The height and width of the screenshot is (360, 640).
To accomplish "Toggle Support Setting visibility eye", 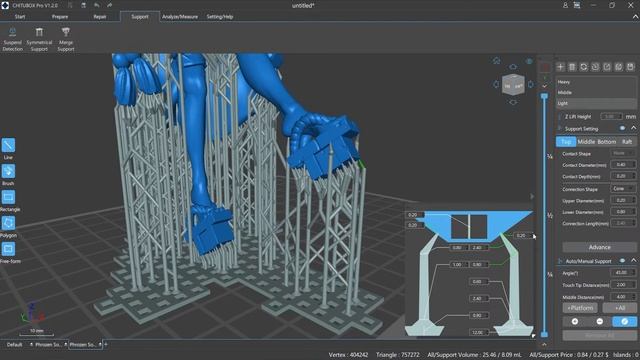I will click(622, 129).
